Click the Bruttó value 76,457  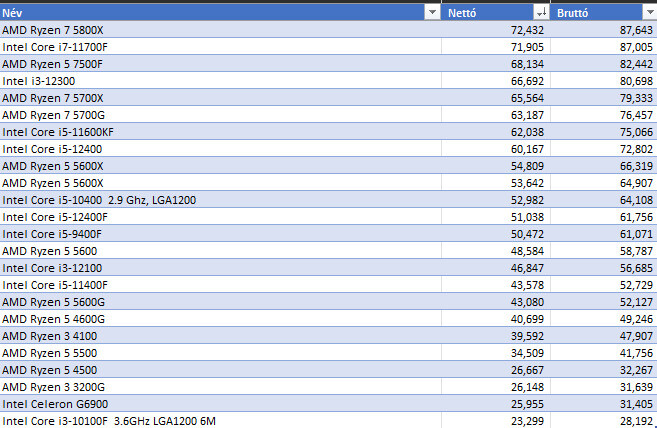point(636,115)
